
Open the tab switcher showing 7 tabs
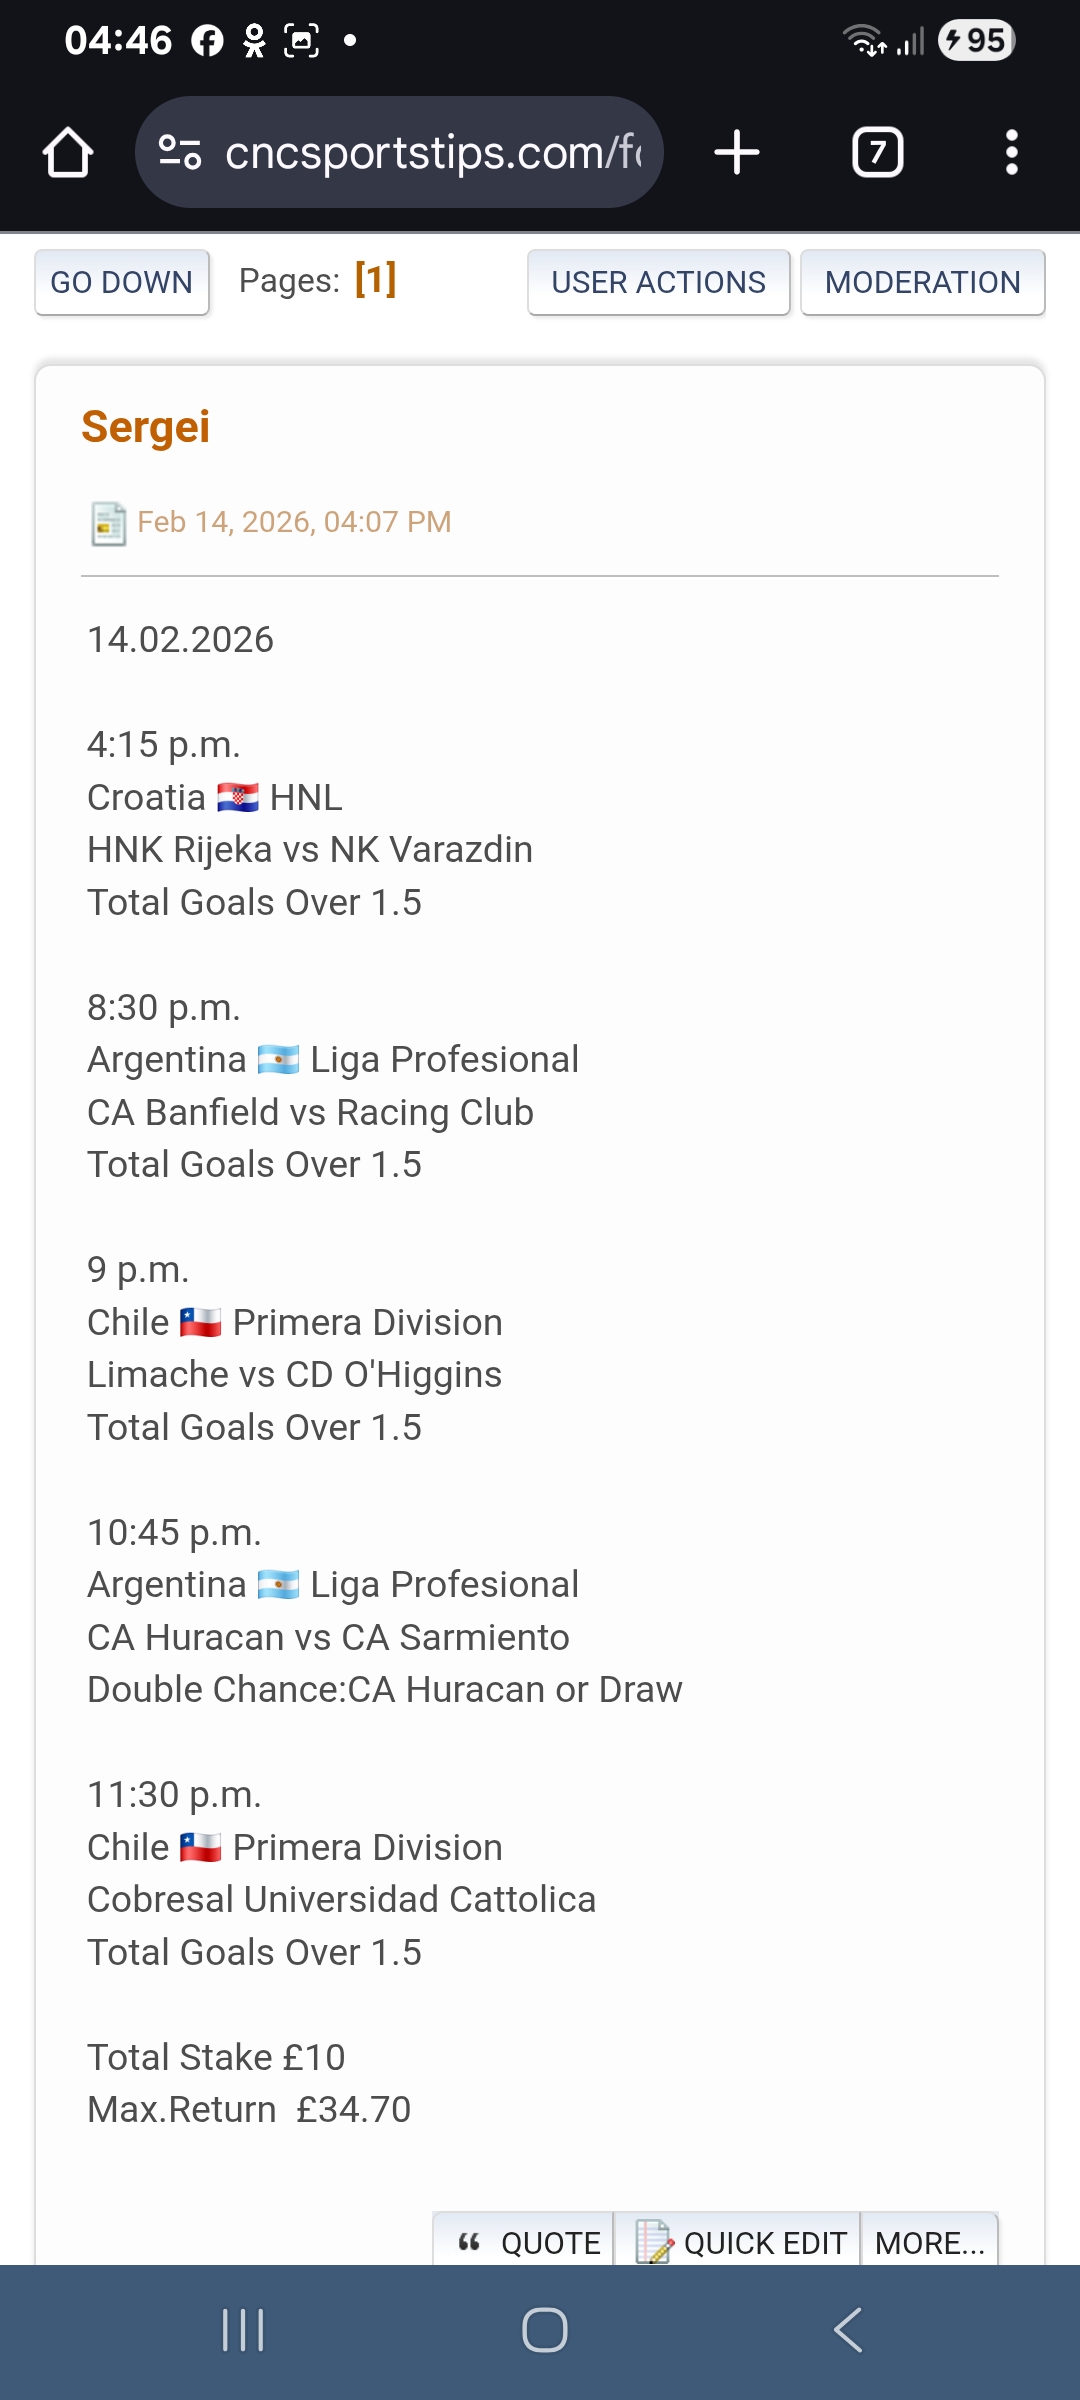tap(877, 153)
